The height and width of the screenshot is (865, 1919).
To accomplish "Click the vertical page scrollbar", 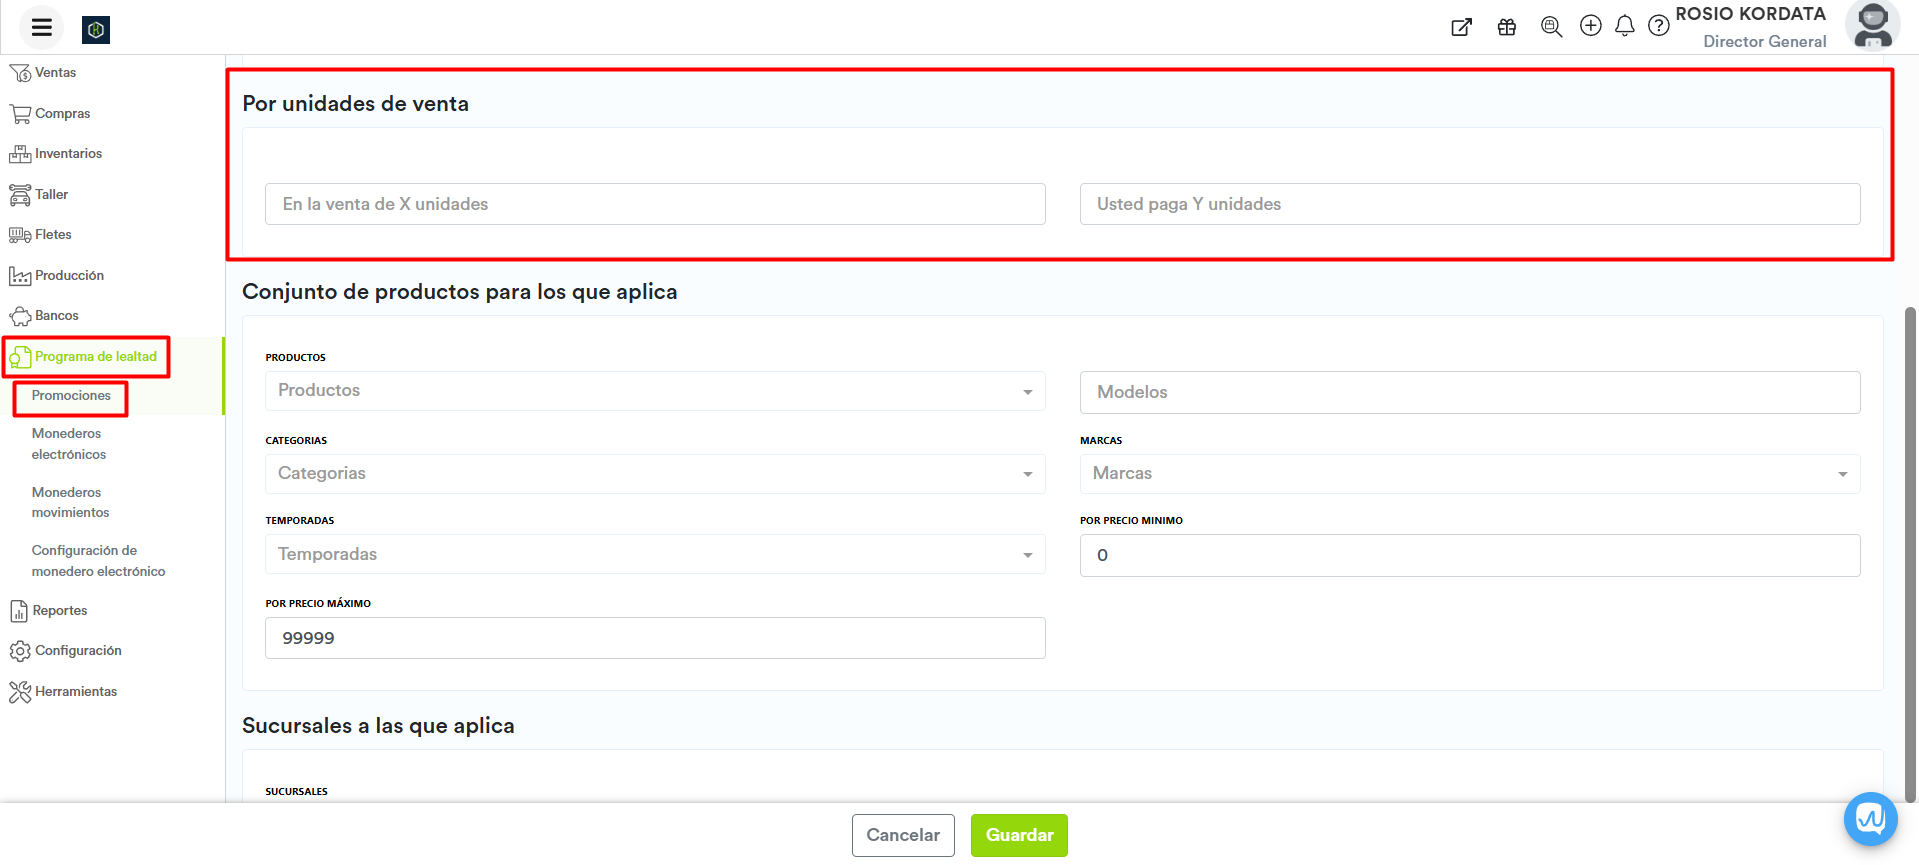I will click(1910, 550).
